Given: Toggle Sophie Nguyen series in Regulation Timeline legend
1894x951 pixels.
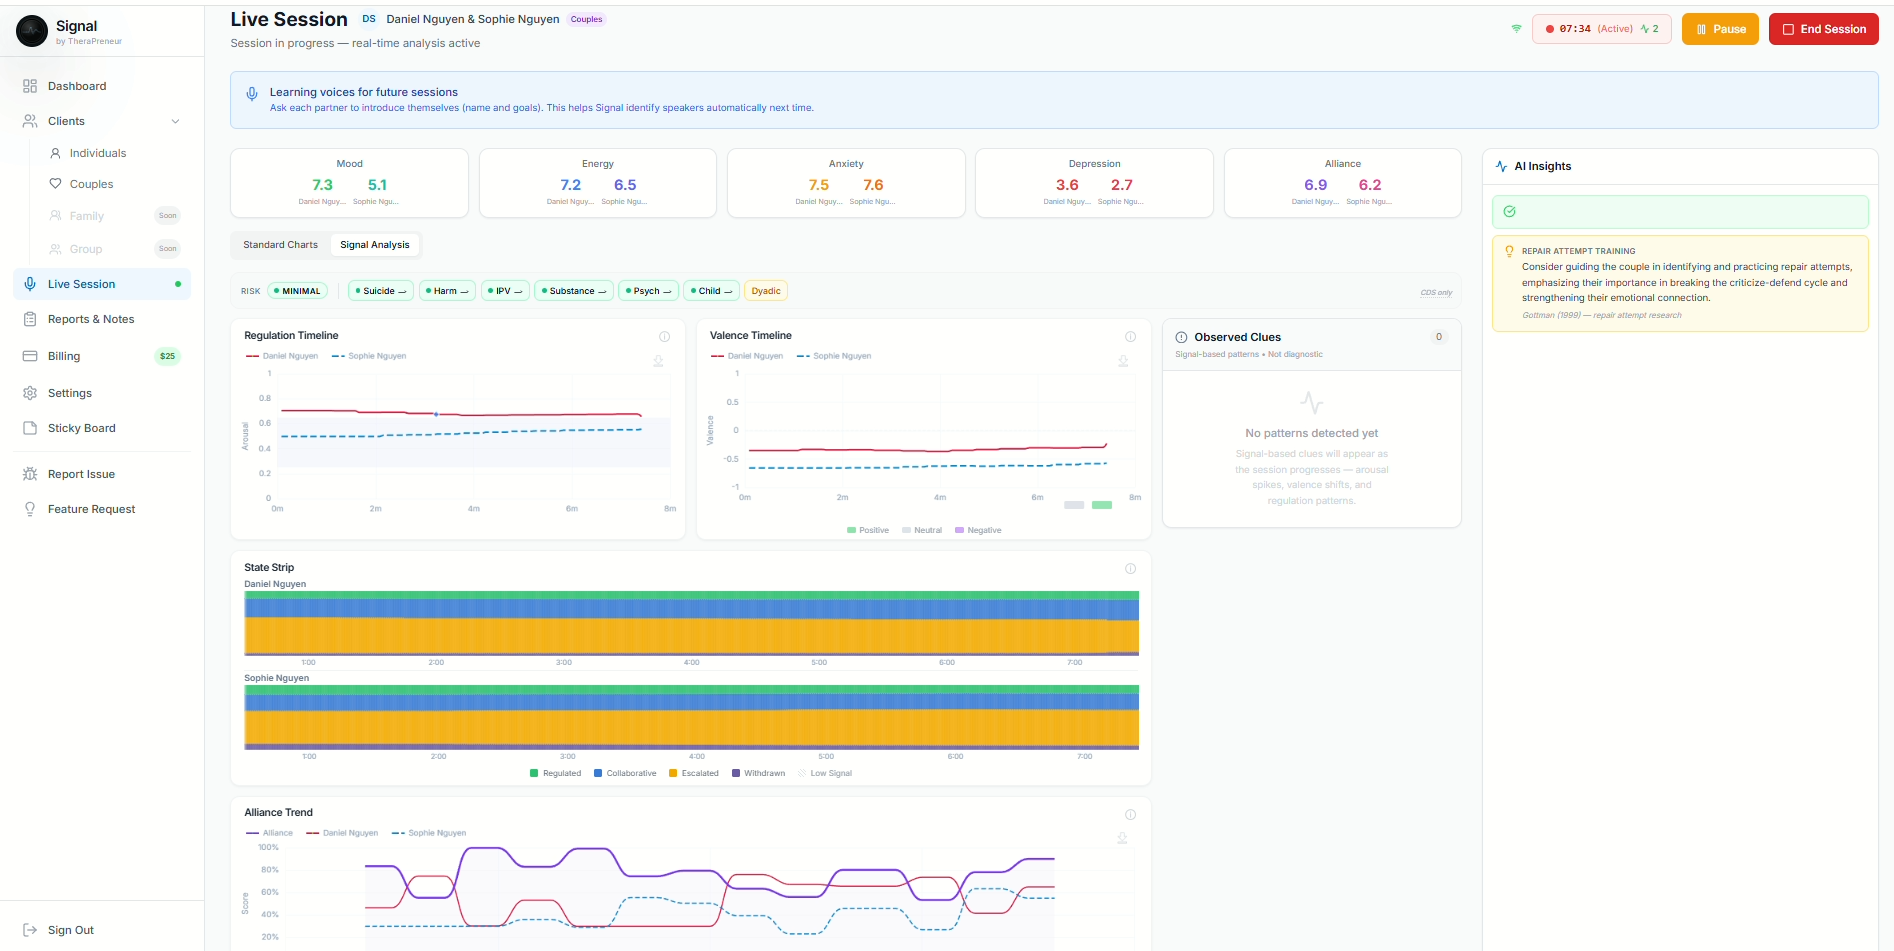Looking at the screenshot, I should [x=368, y=356].
